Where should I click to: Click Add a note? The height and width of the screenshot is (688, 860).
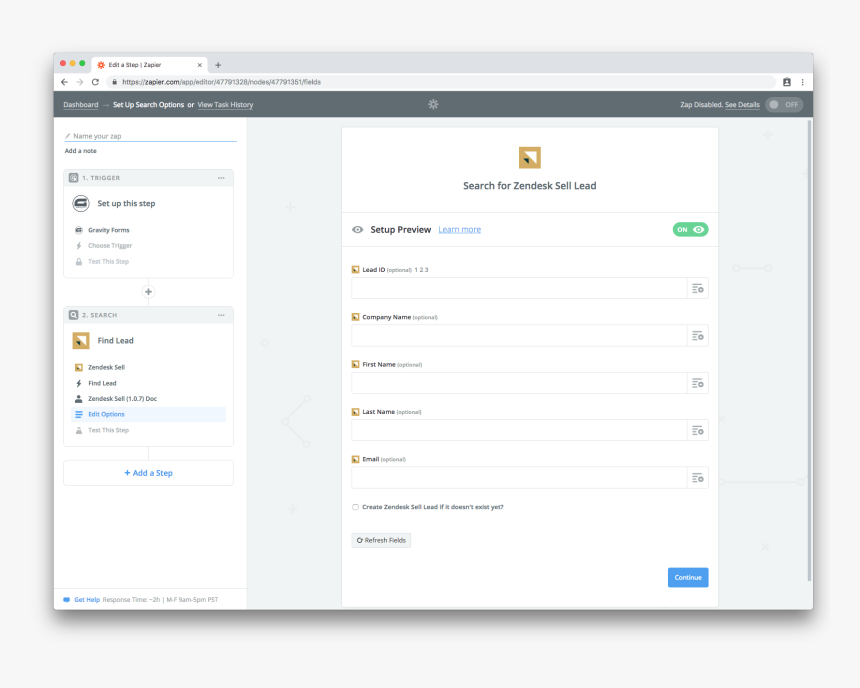point(81,151)
